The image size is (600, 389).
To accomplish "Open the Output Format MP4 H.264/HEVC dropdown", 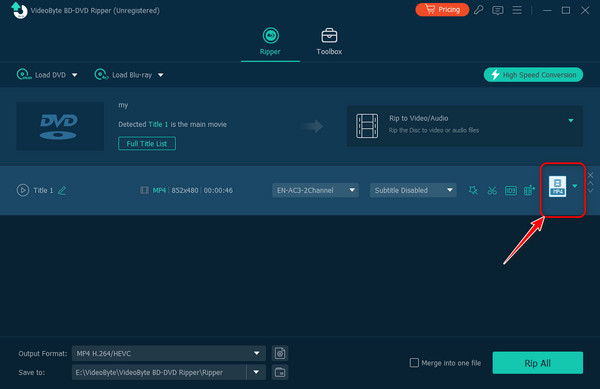I will point(169,353).
